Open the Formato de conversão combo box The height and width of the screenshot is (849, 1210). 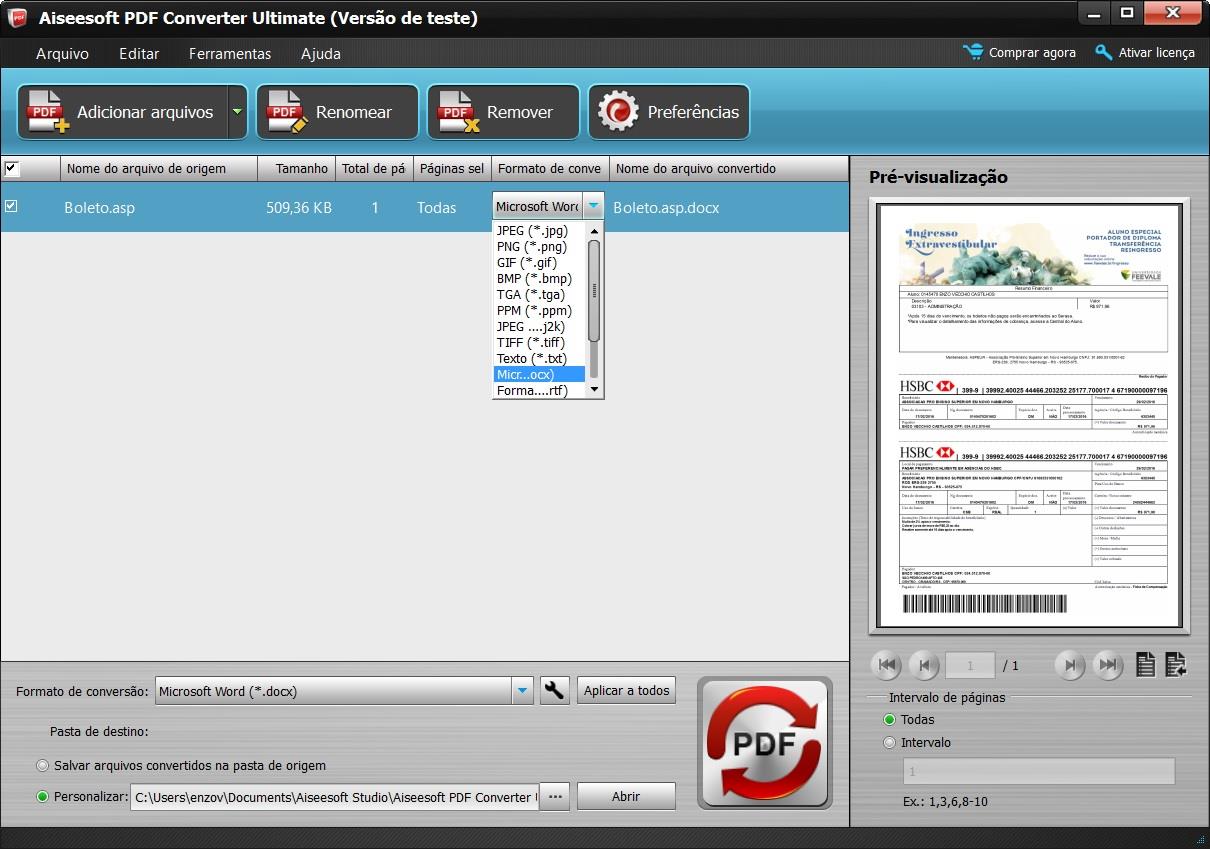[344, 691]
